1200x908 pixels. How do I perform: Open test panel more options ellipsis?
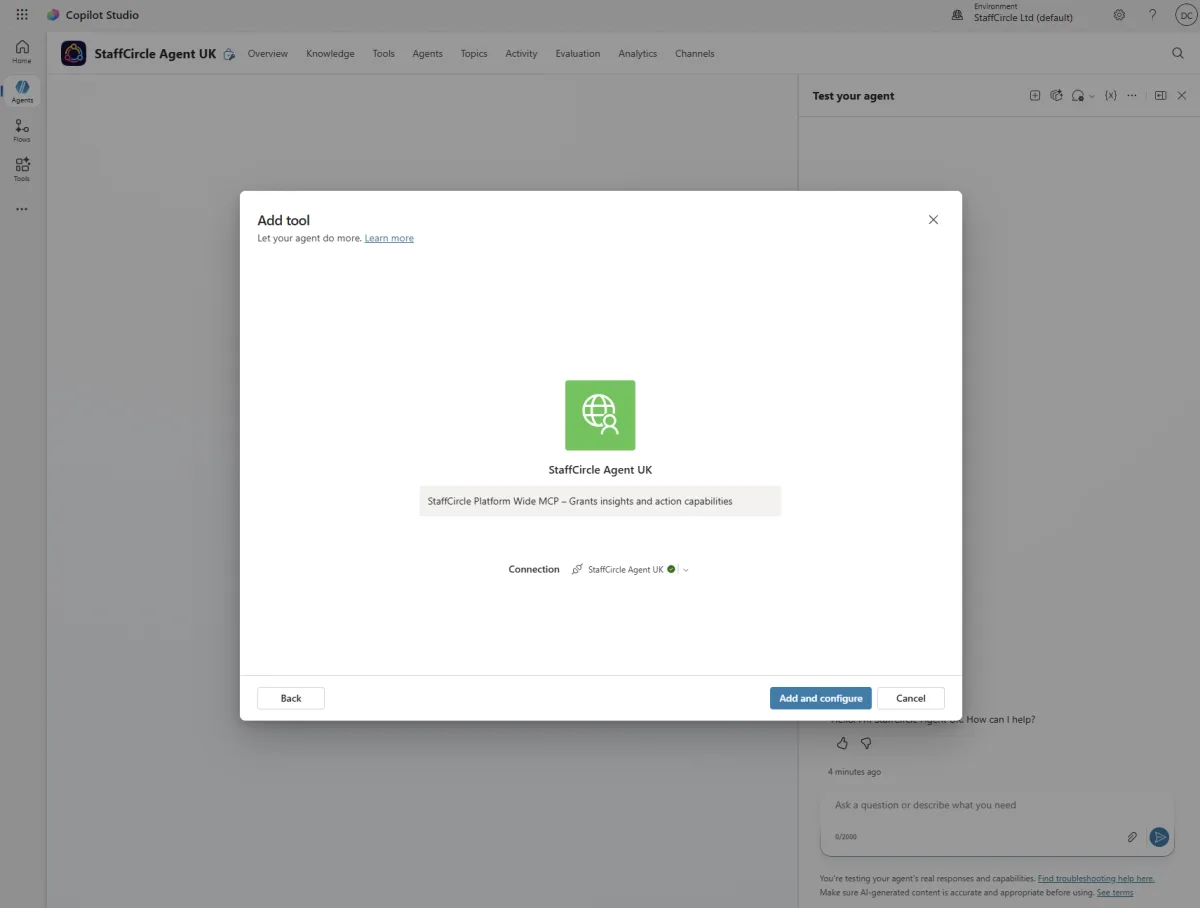click(1132, 96)
